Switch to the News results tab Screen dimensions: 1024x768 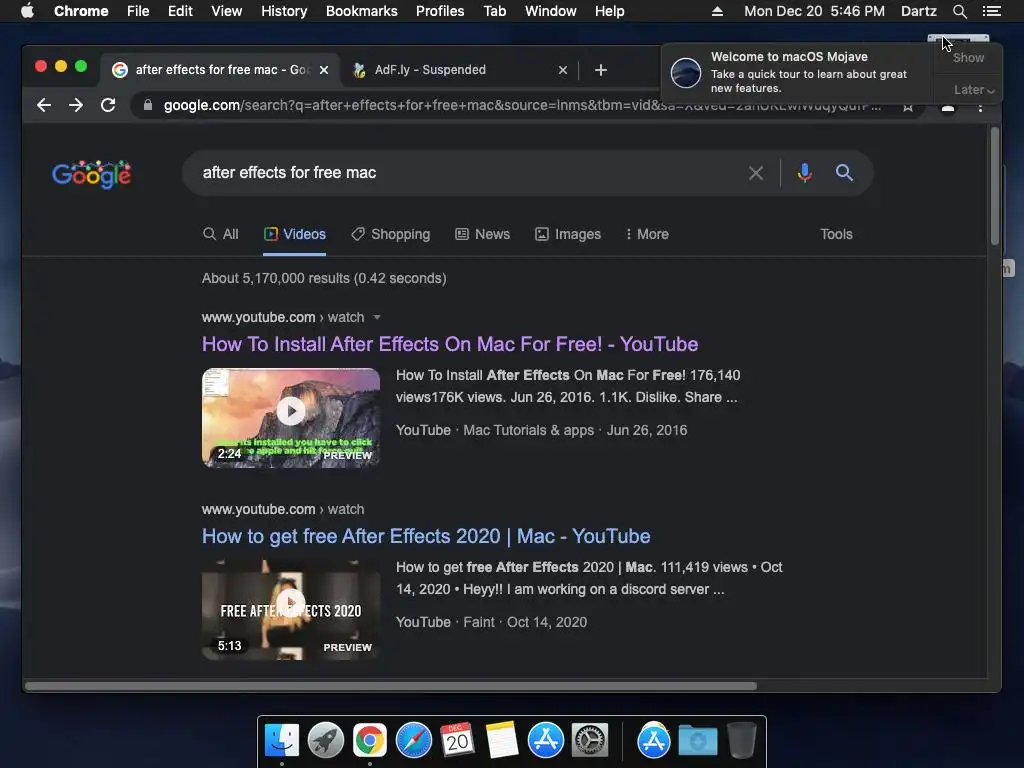(483, 234)
